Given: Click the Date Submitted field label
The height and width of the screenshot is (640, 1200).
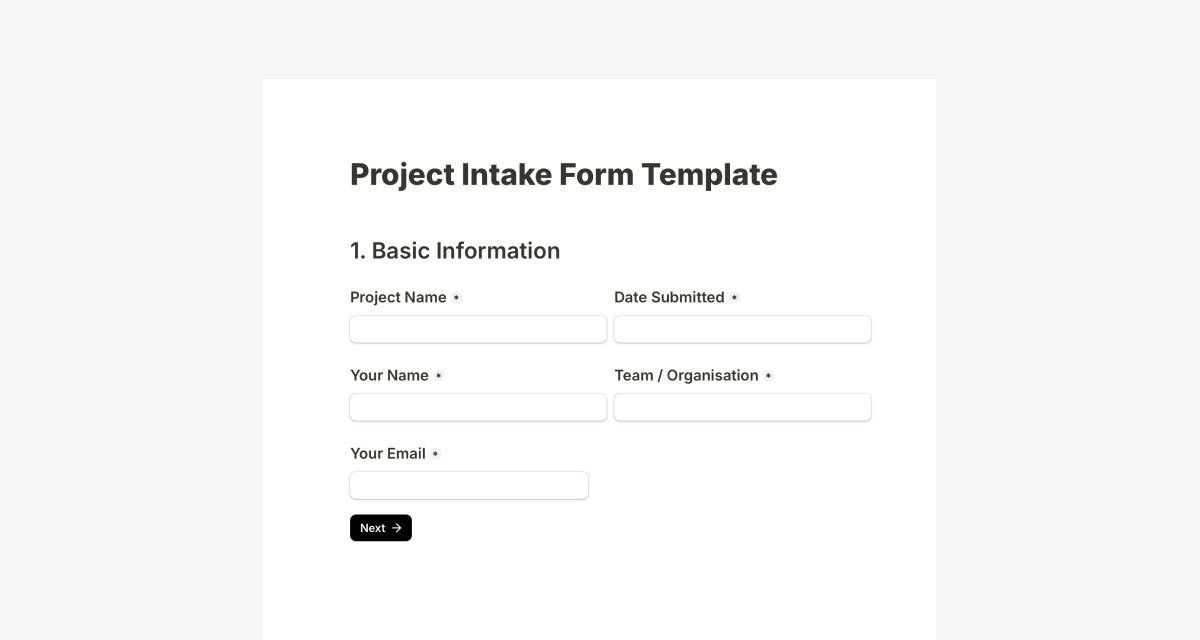Looking at the screenshot, I should (669, 296).
